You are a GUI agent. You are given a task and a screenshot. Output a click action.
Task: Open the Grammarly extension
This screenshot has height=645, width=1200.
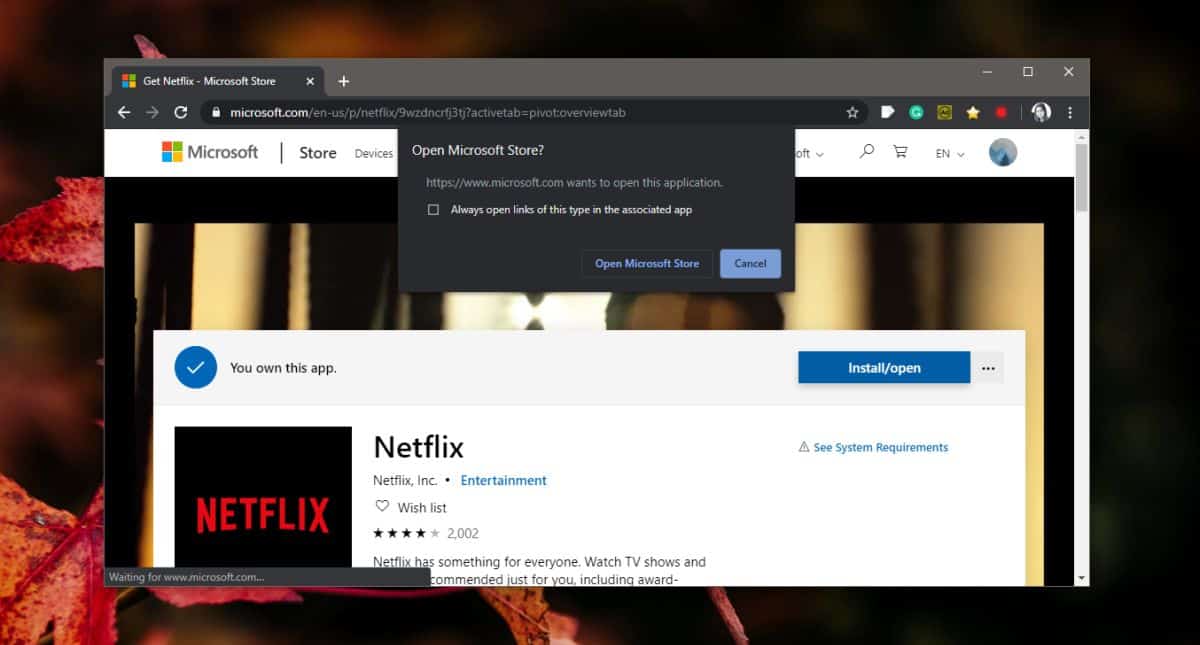tap(916, 113)
